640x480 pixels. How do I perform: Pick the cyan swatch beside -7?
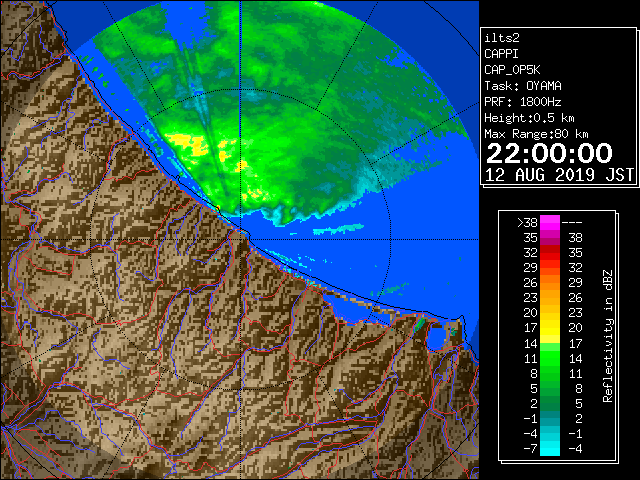pyautogui.click(x=550, y=449)
